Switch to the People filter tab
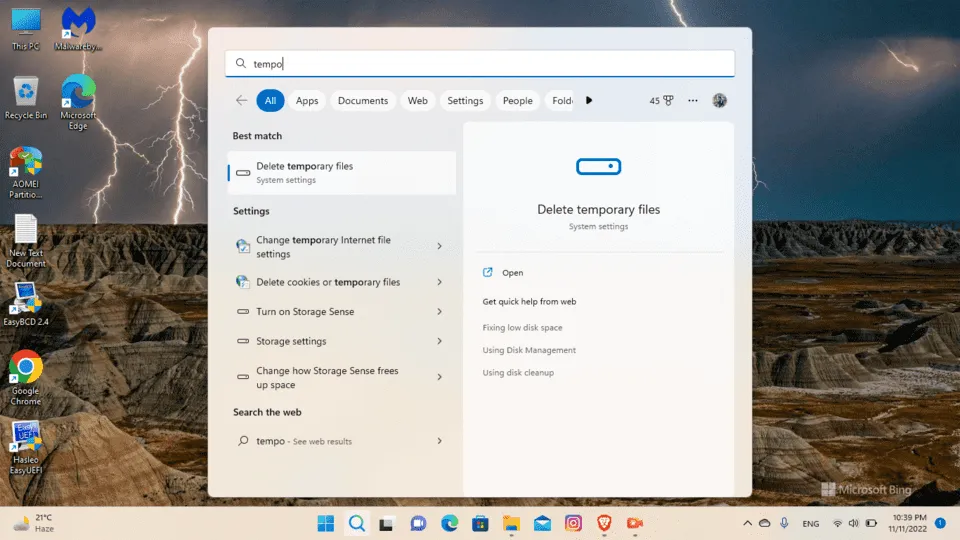Screen dimensions: 960x540 pyautogui.click(x=518, y=100)
